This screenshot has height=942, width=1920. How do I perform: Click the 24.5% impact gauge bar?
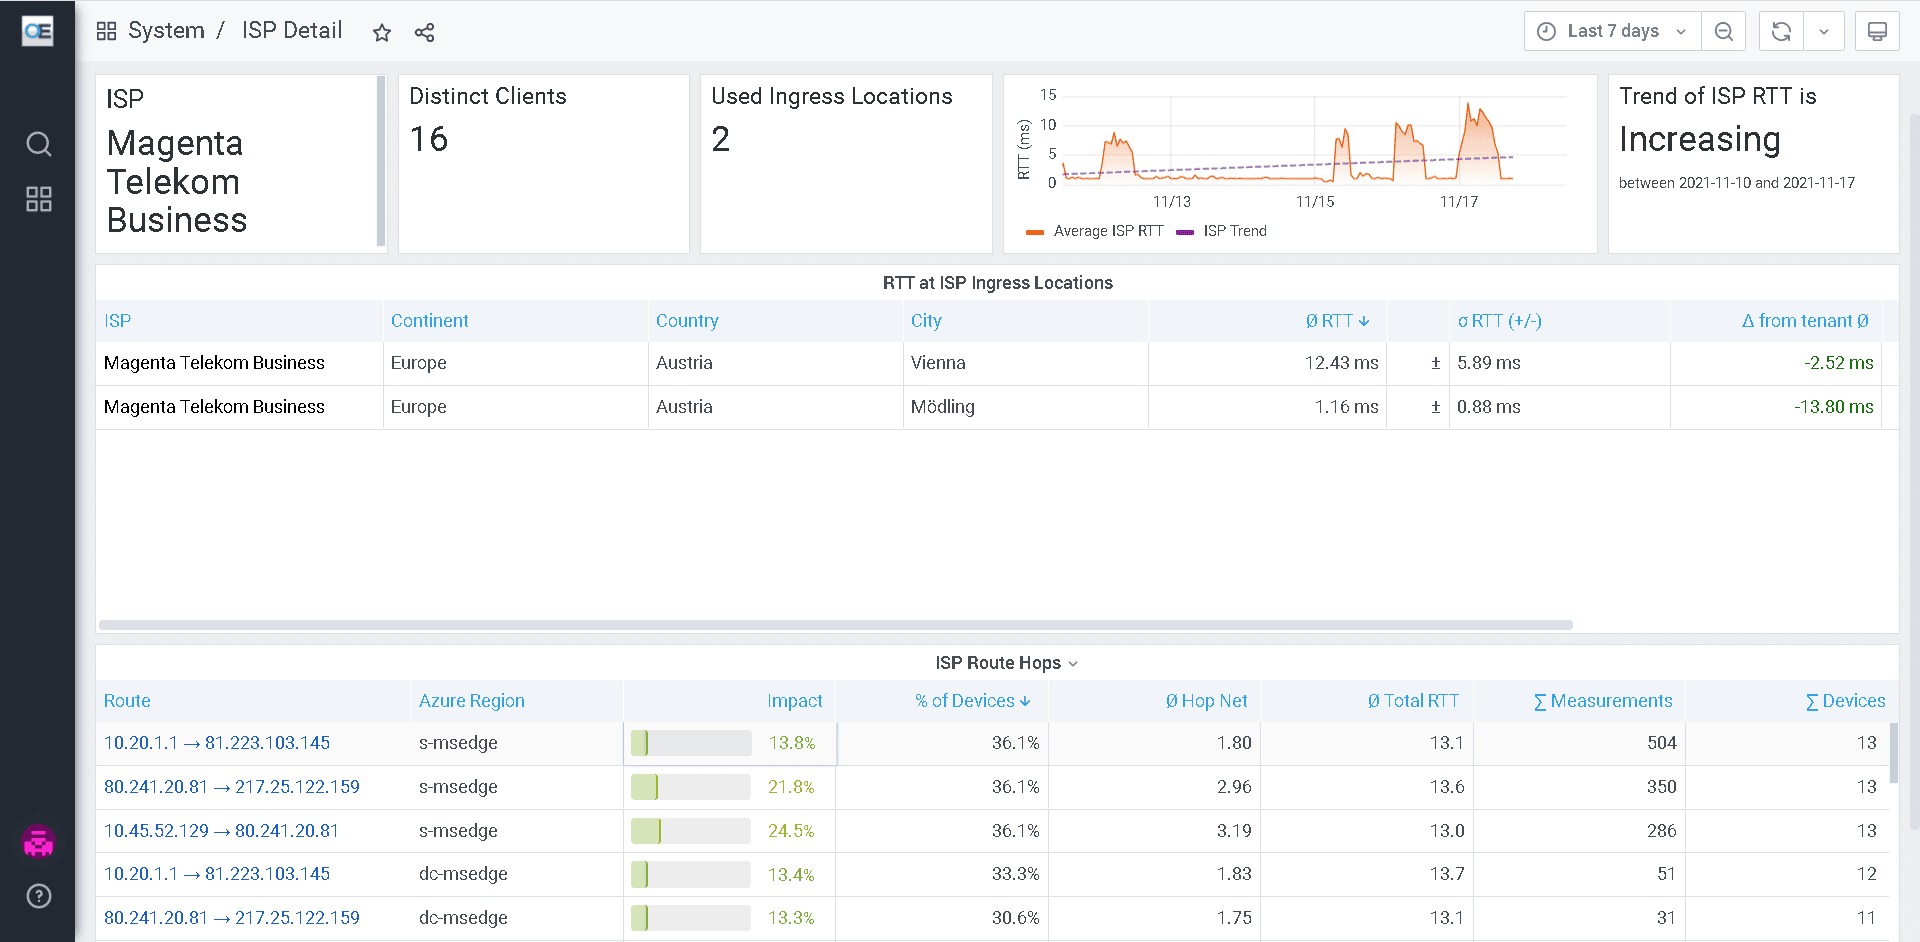[x=691, y=831]
